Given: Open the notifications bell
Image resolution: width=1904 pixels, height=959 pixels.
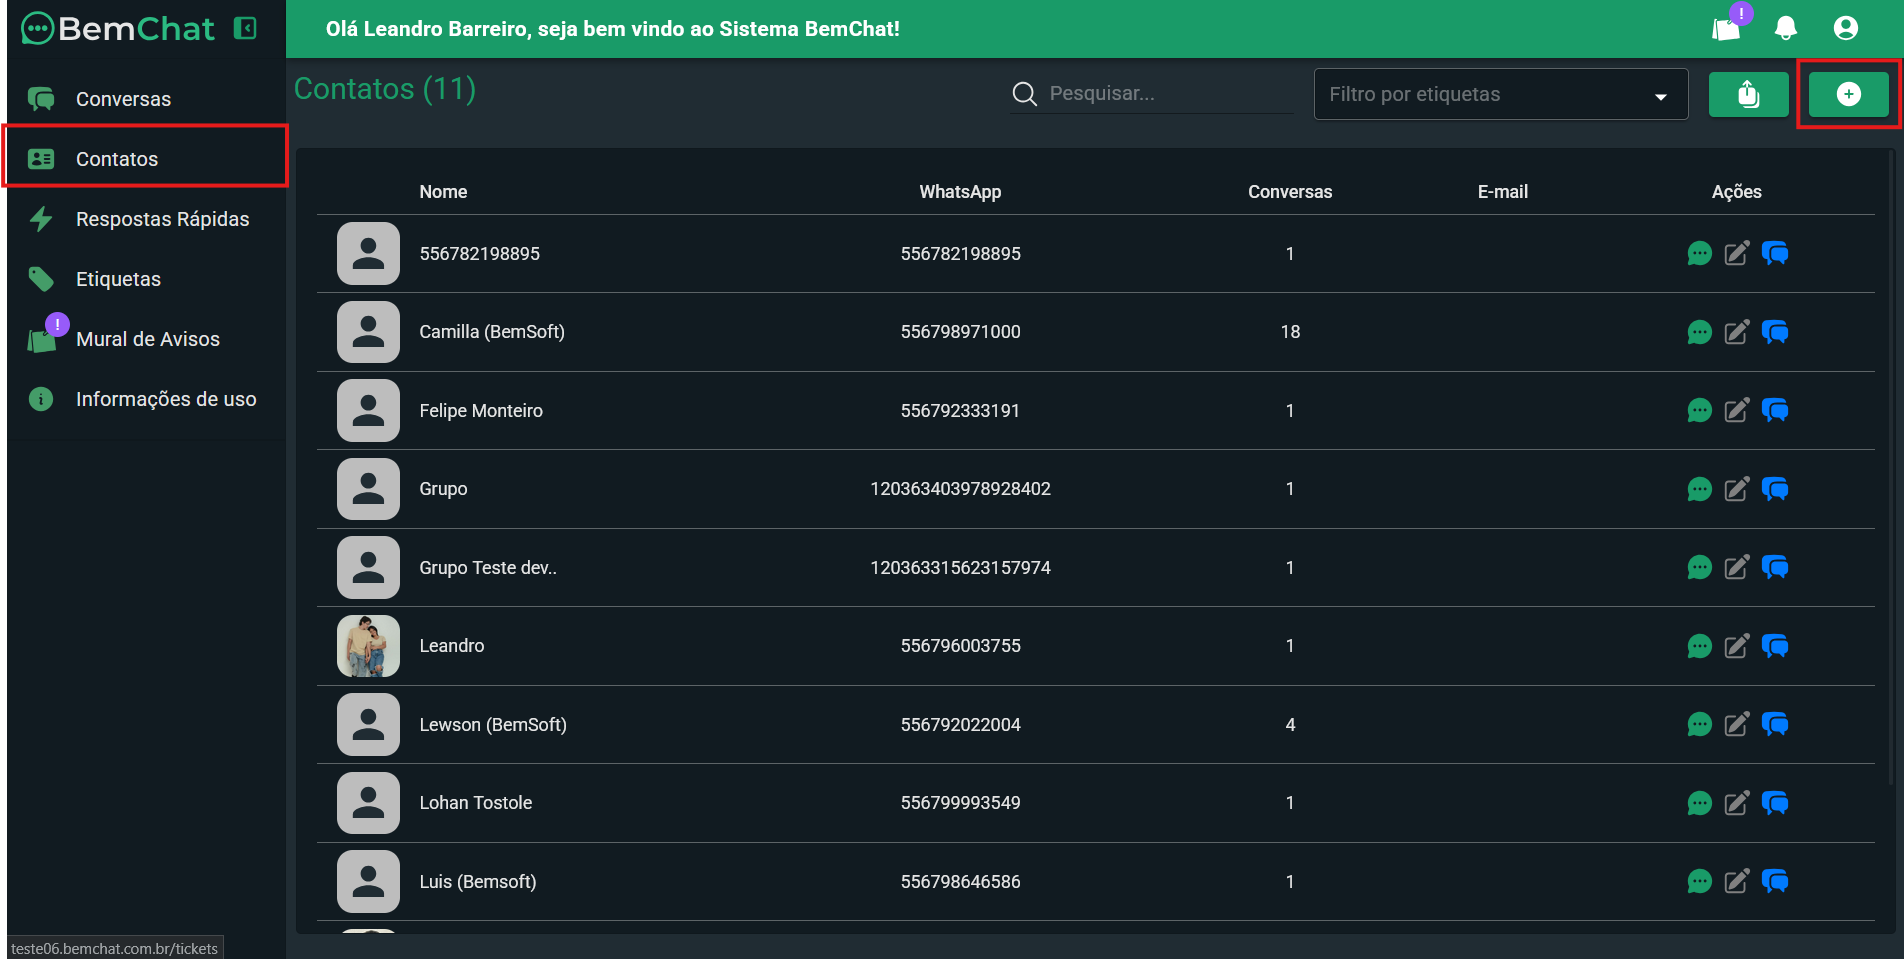Looking at the screenshot, I should point(1785,28).
